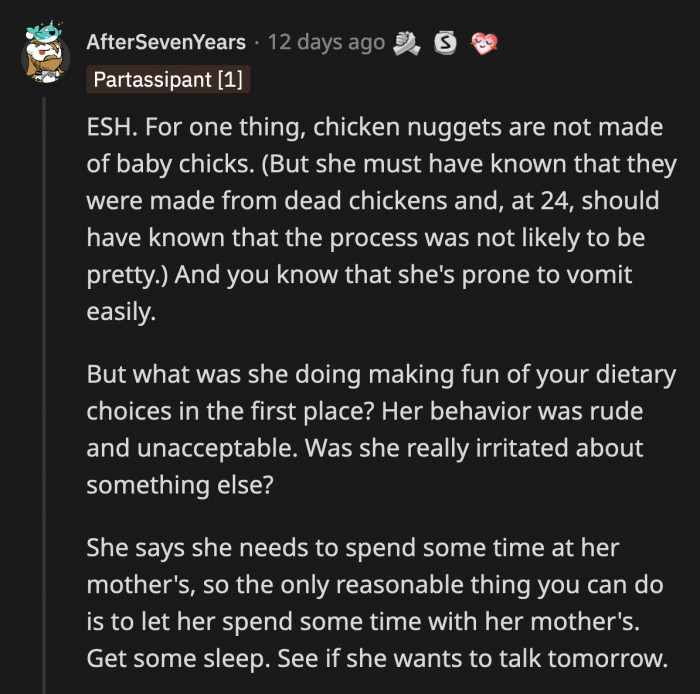The width and height of the screenshot is (700, 694).
Task: Open the AfterSevenYears profile link
Action: [x=164, y=43]
